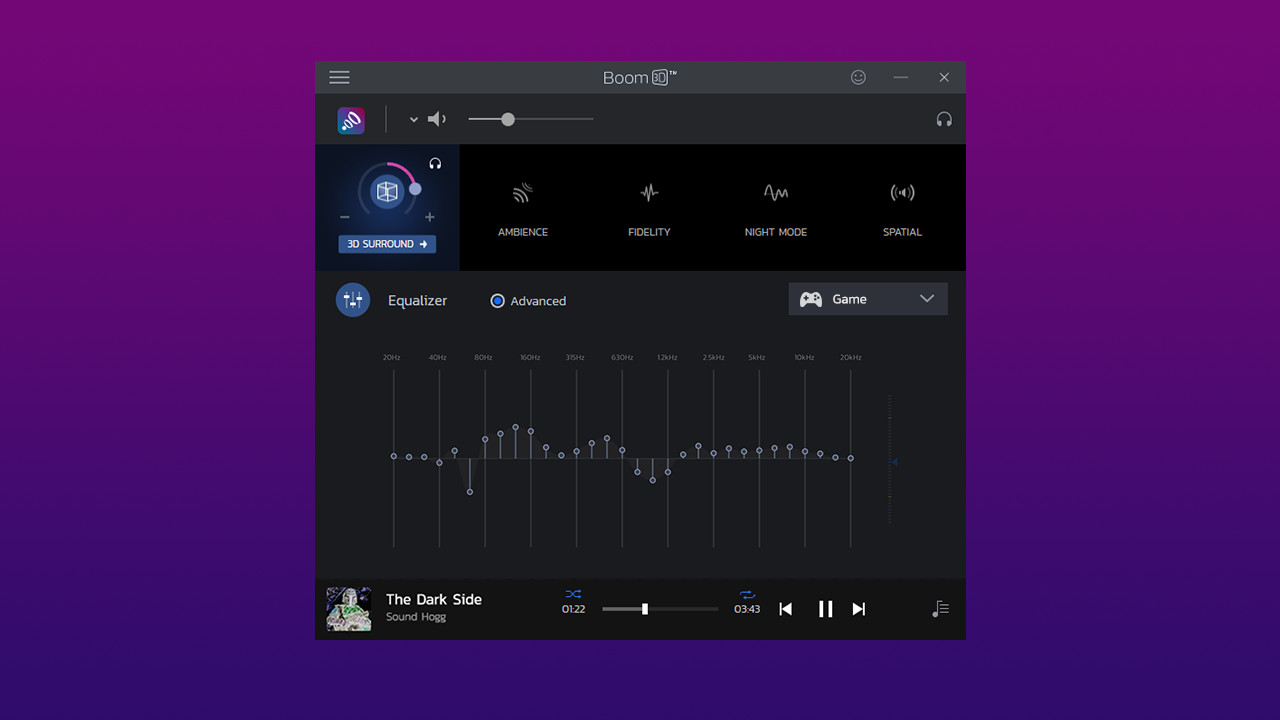This screenshot has height=720, width=1280.
Task: Enable the Advanced equalizer radio button
Action: (x=497, y=301)
